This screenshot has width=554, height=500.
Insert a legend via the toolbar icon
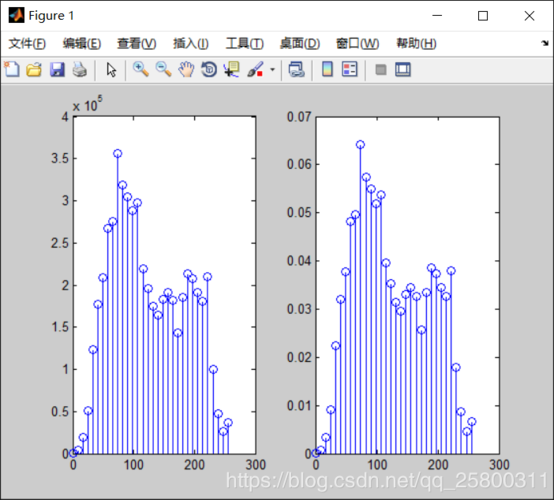[x=350, y=69]
